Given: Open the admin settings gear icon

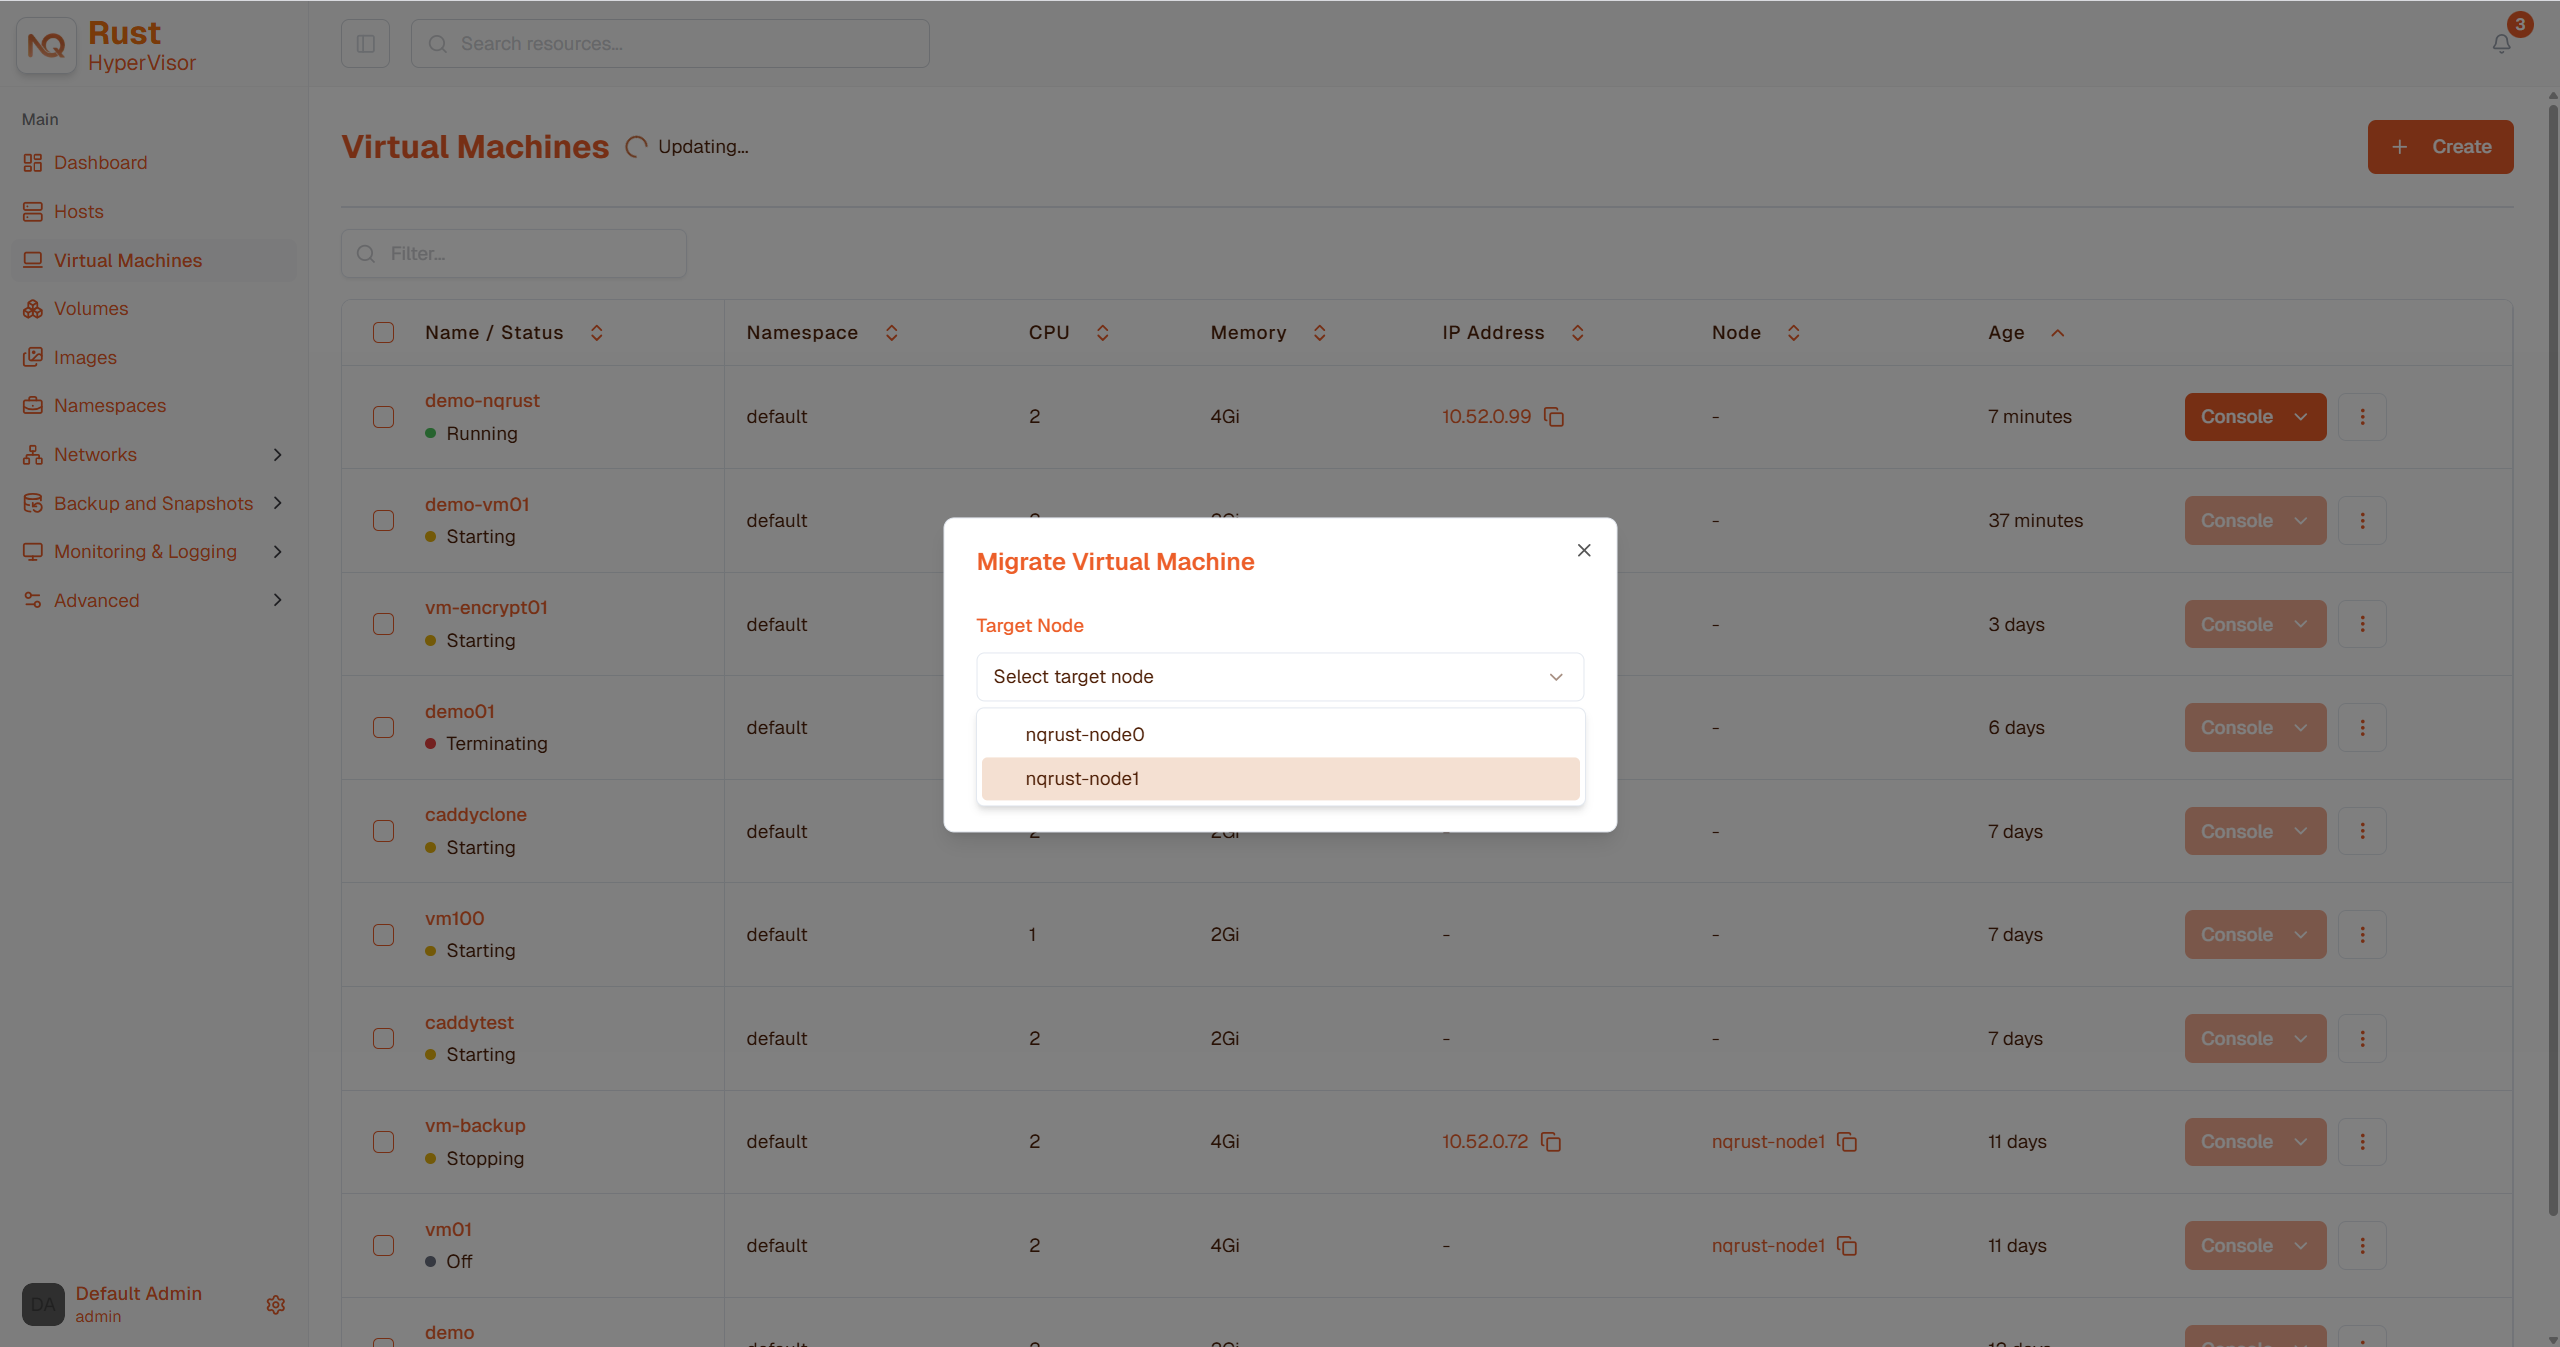Looking at the screenshot, I should pos(276,1305).
